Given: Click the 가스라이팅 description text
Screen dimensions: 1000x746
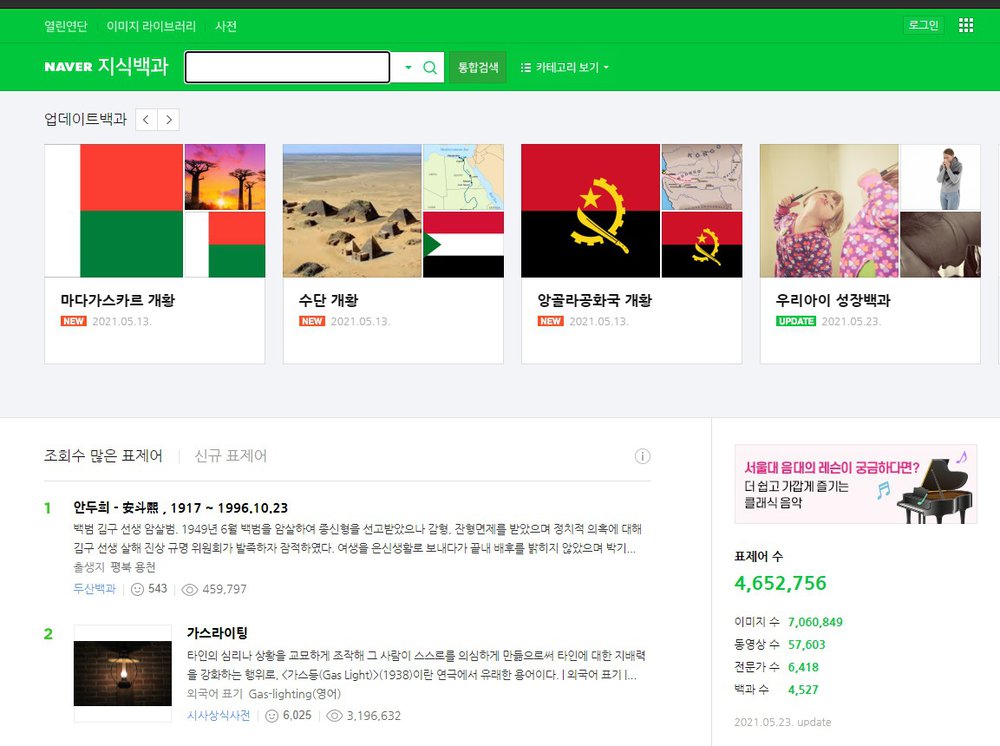Looking at the screenshot, I should point(416,665).
